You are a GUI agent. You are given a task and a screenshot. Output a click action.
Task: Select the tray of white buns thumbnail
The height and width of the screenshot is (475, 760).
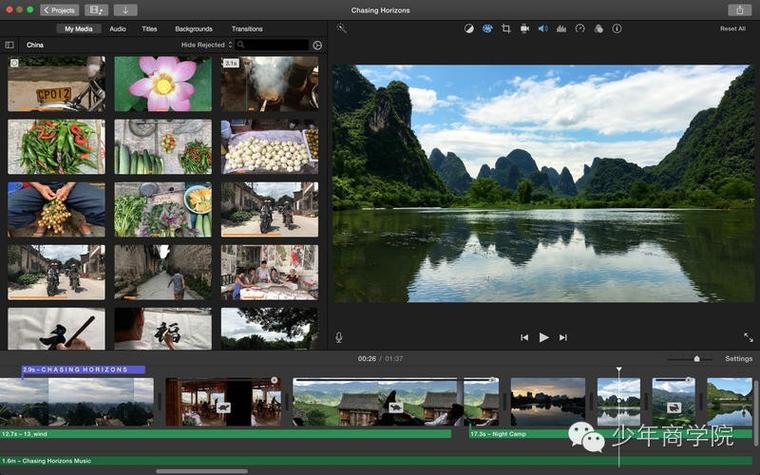click(x=269, y=147)
